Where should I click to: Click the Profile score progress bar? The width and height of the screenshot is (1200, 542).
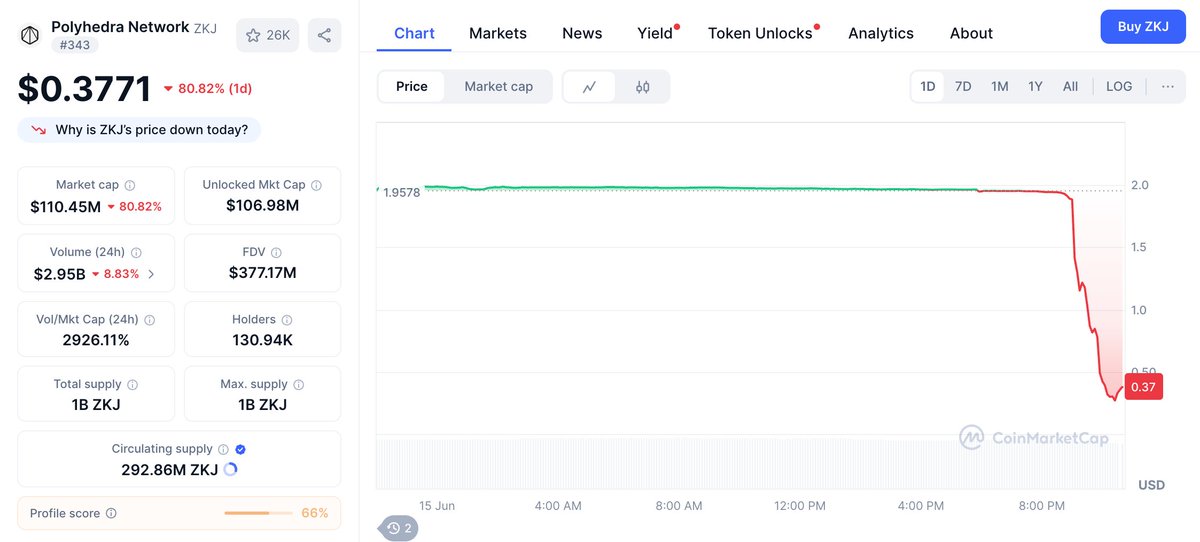[258, 513]
